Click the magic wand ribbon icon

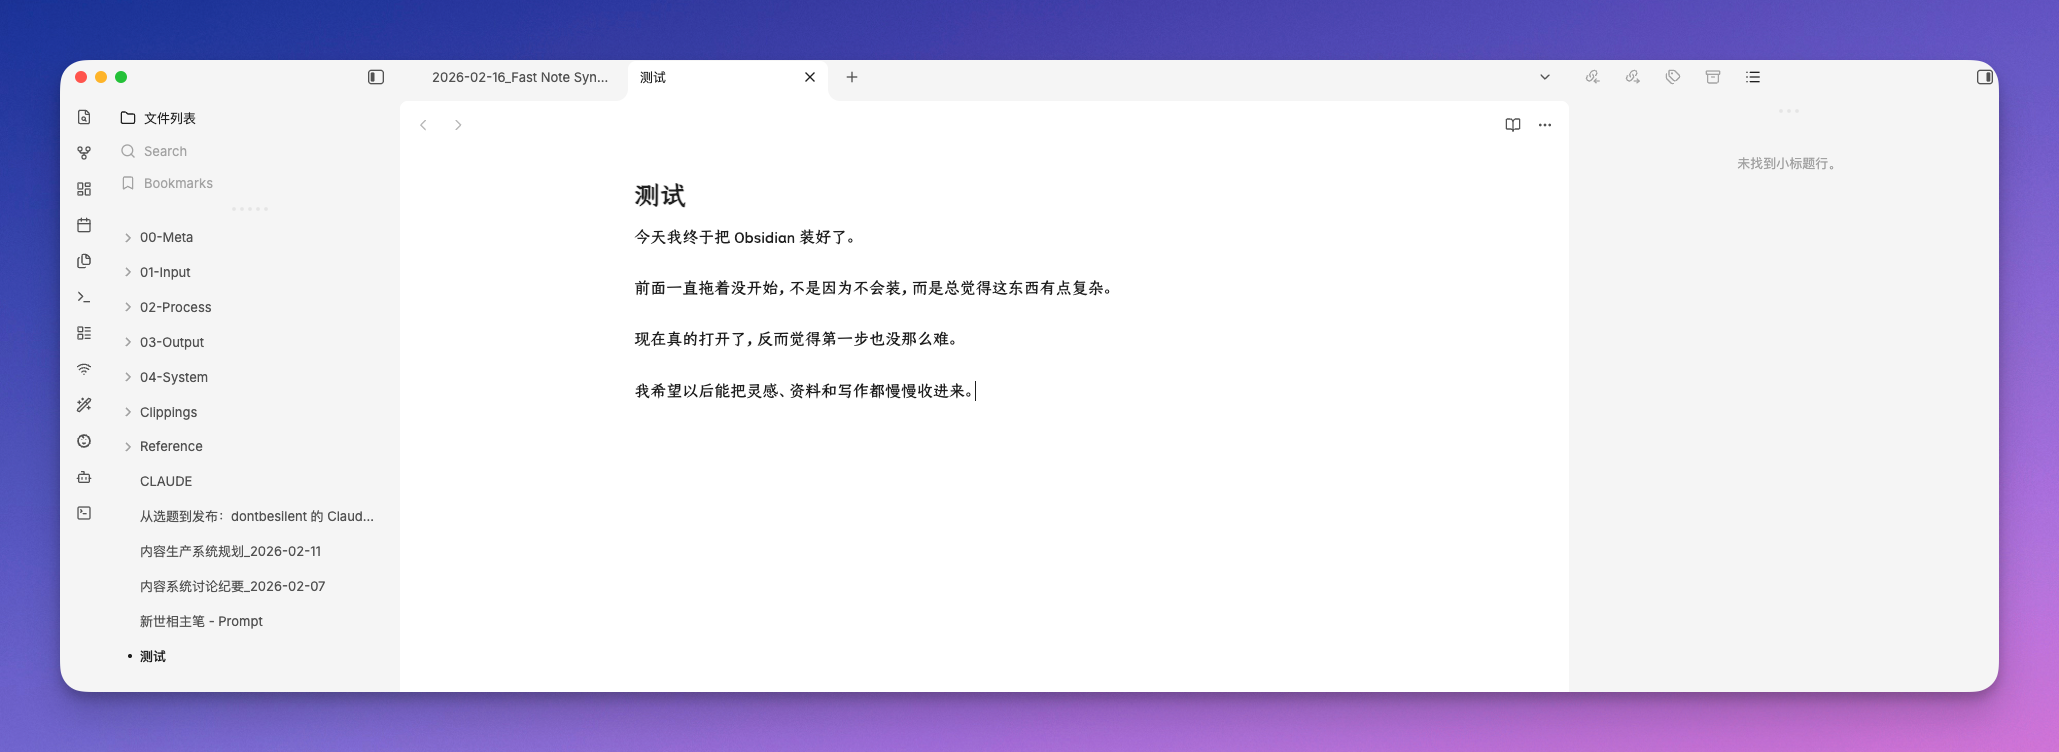click(84, 405)
